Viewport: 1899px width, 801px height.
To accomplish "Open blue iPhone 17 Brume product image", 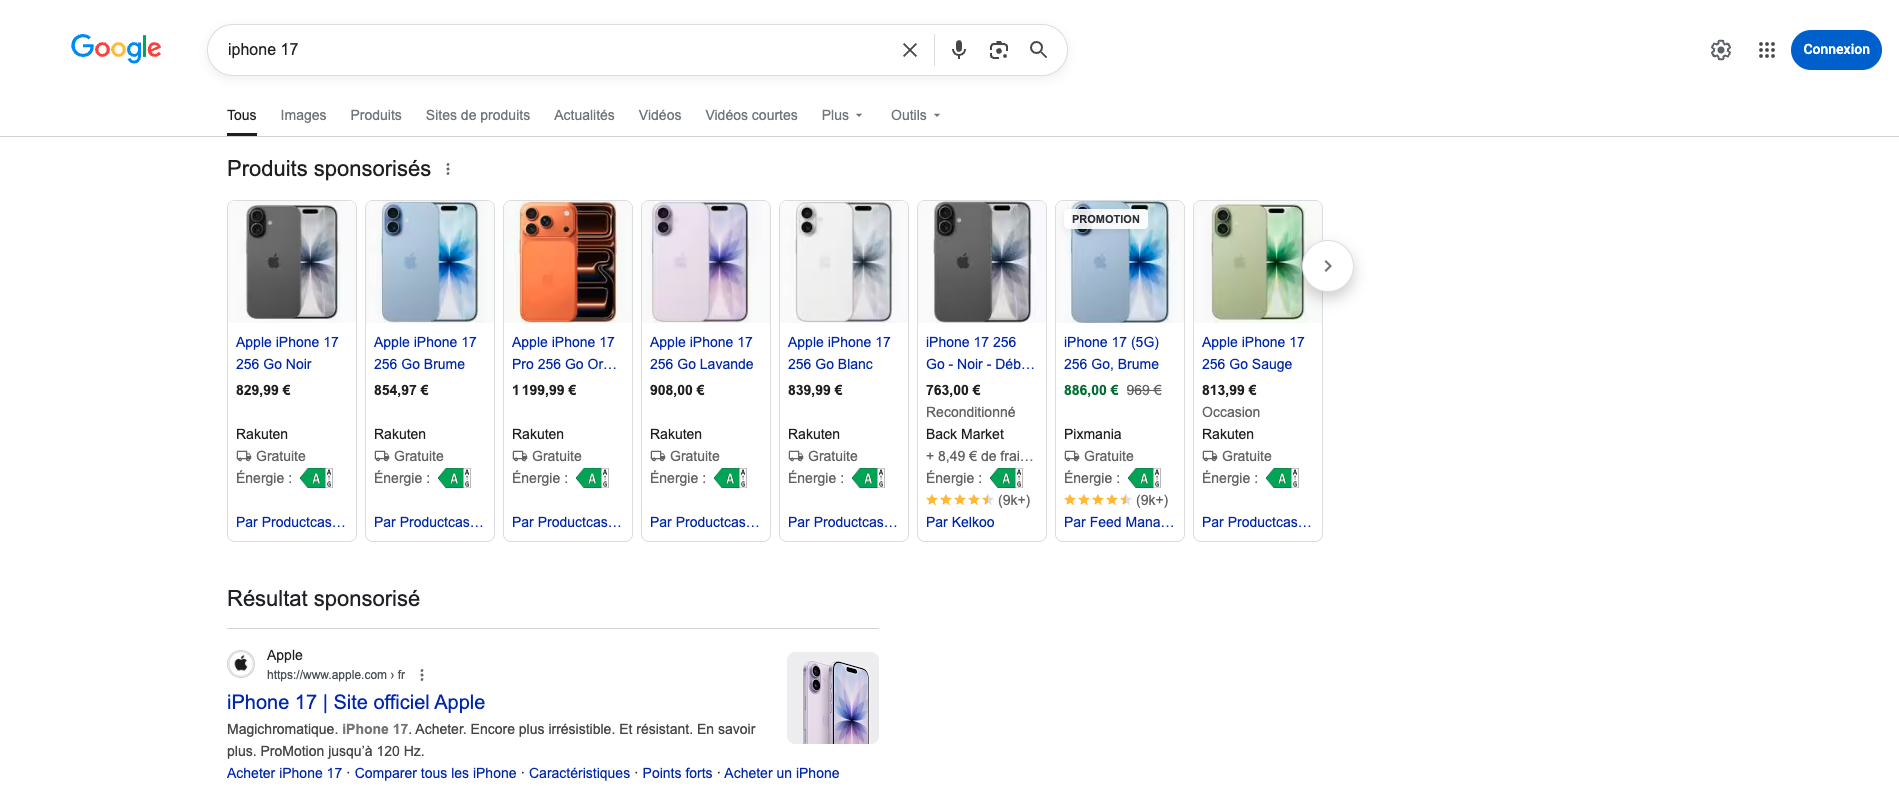I will 430,262.
